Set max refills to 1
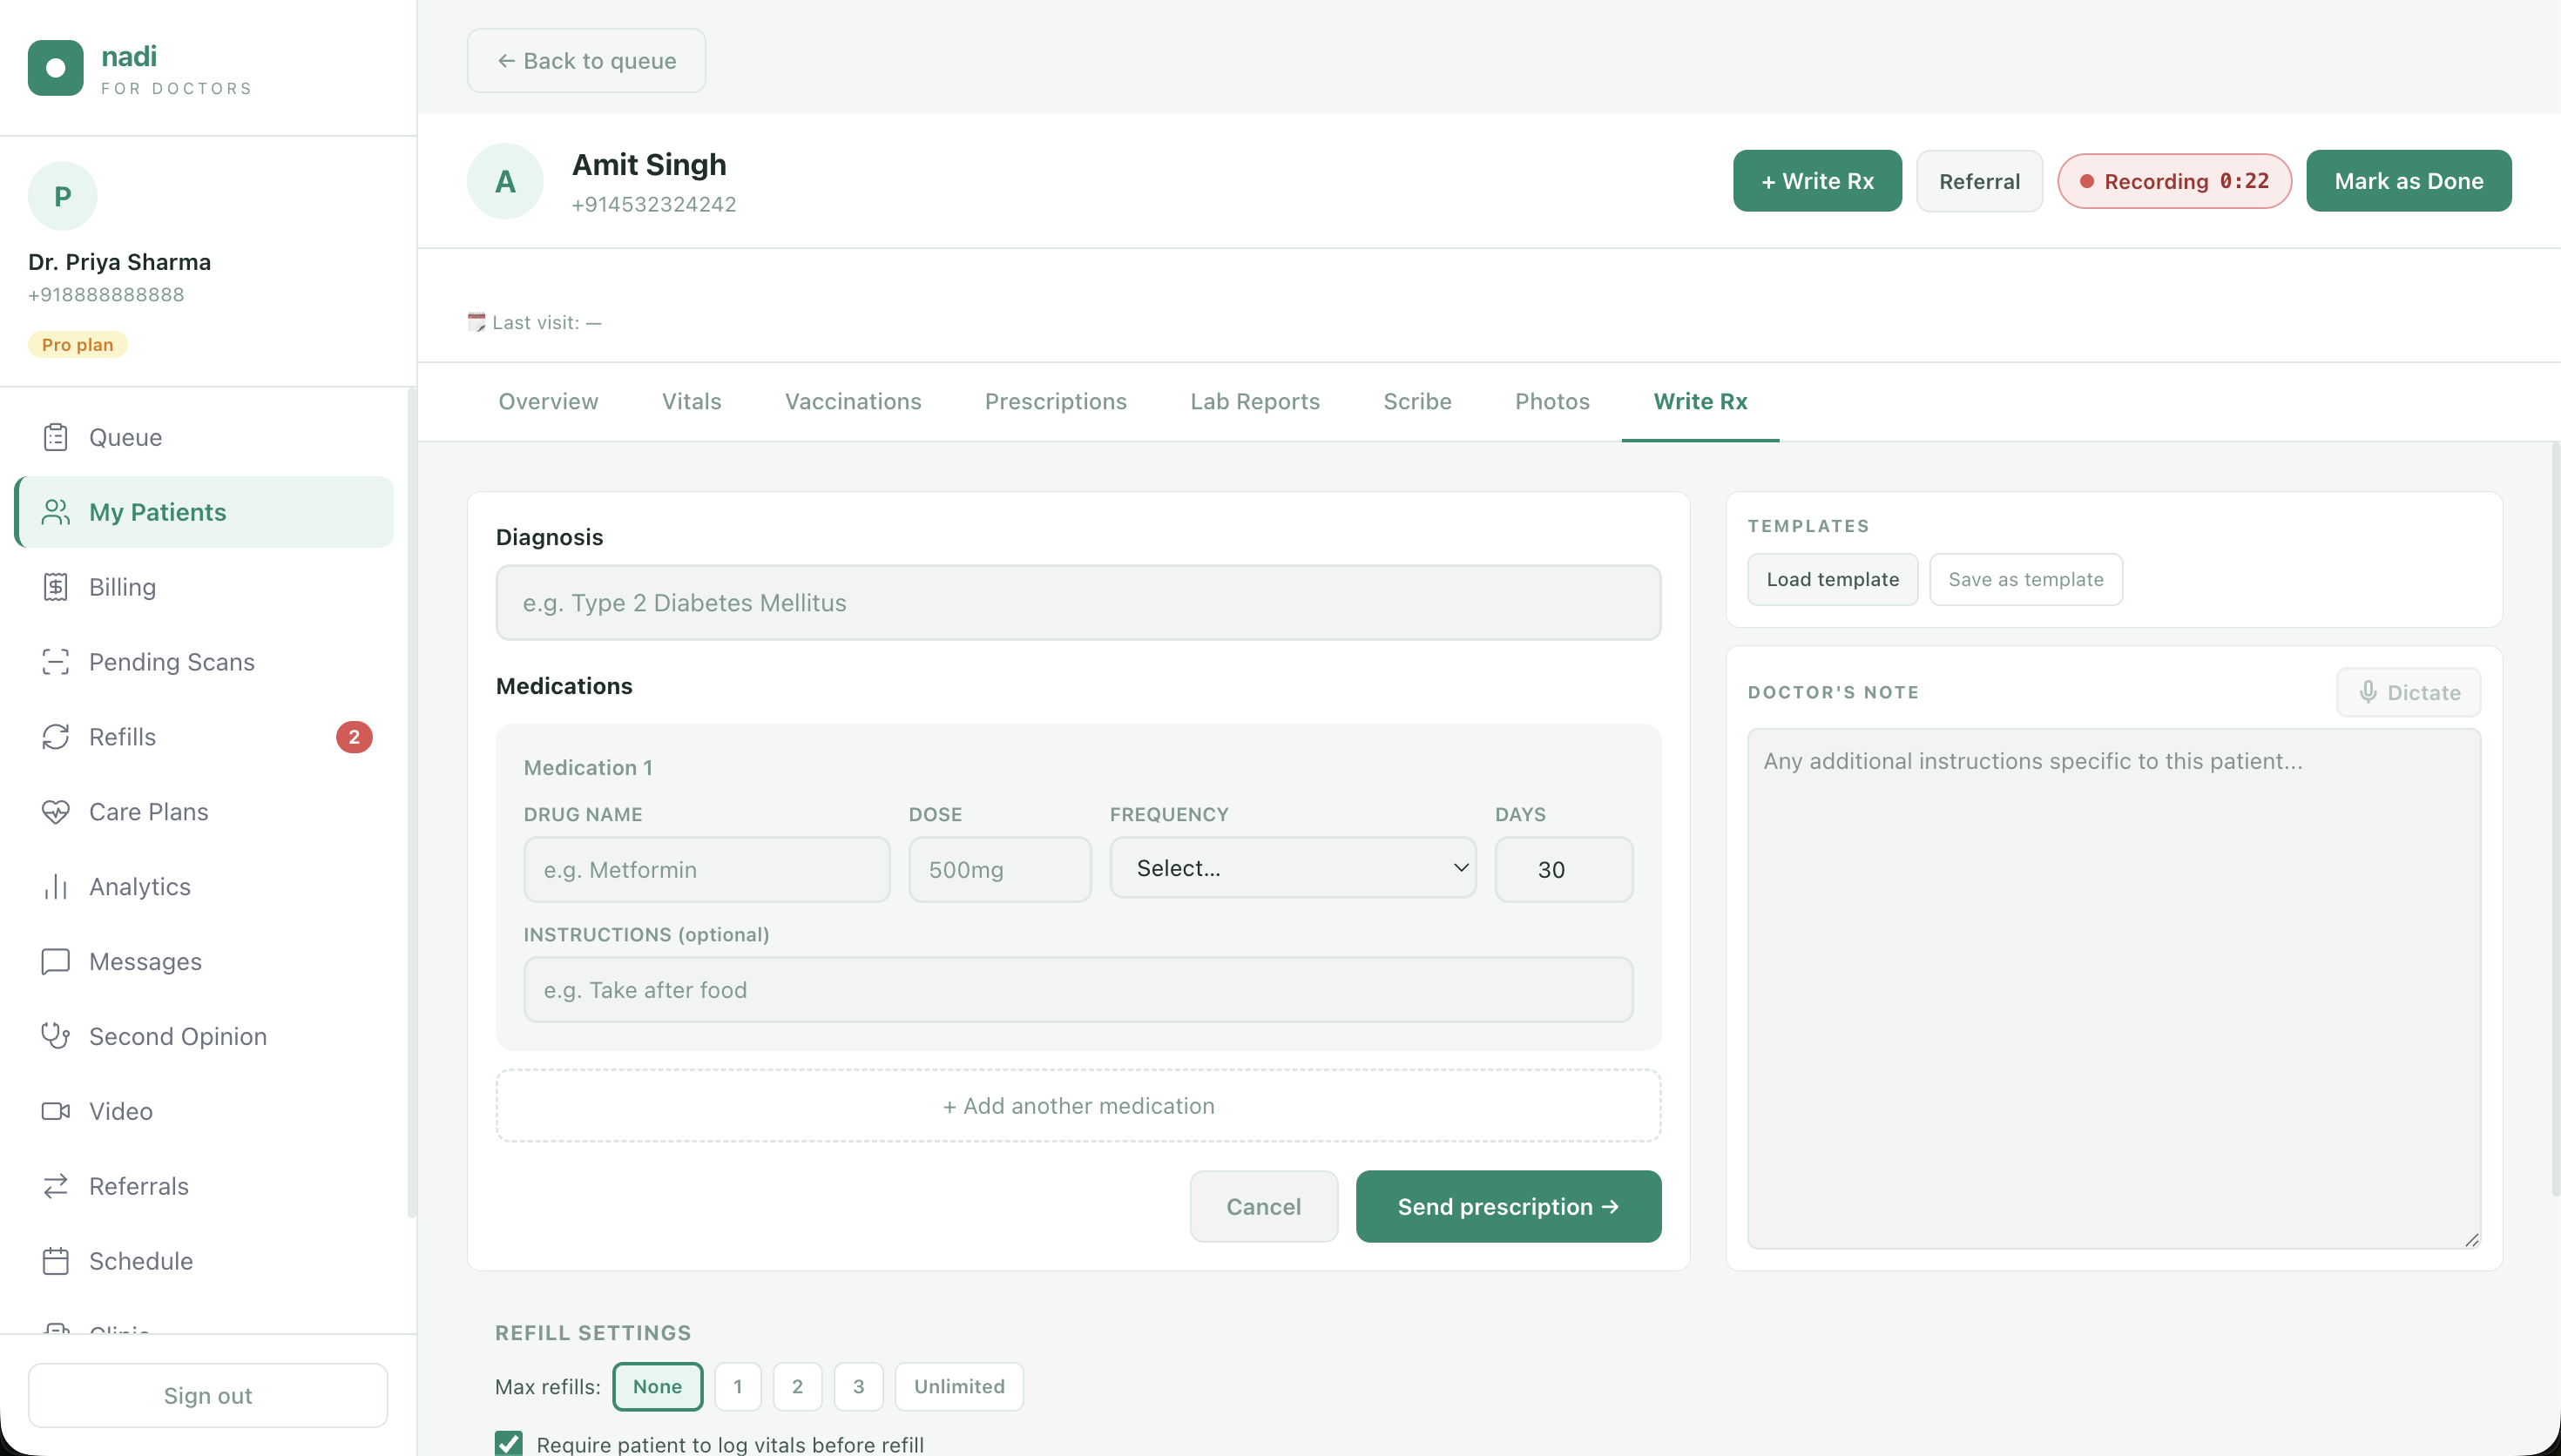This screenshot has width=2561, height=1456. coord(738,1386)
